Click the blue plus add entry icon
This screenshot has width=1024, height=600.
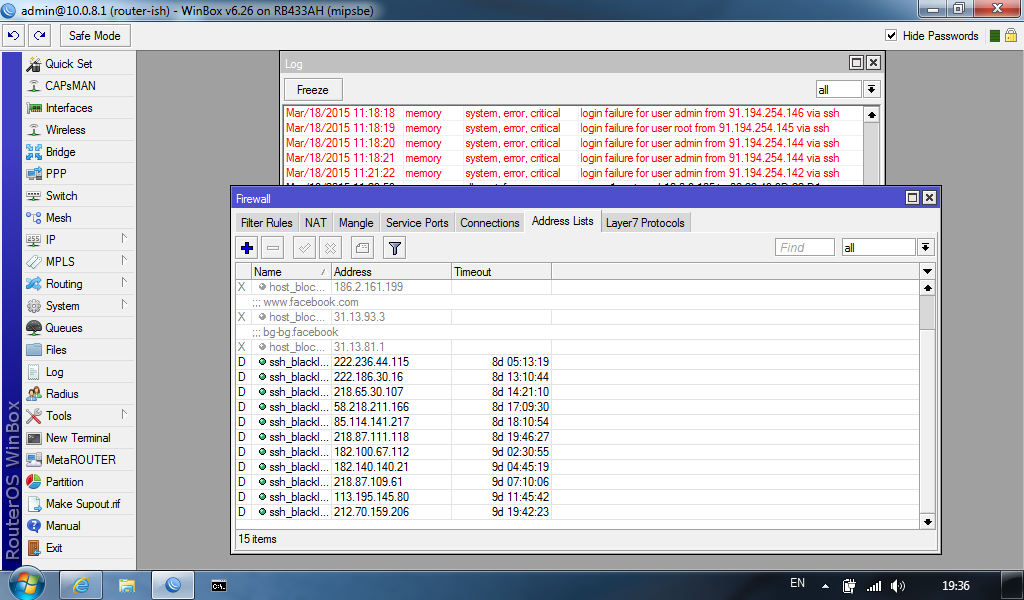point(248,247)
